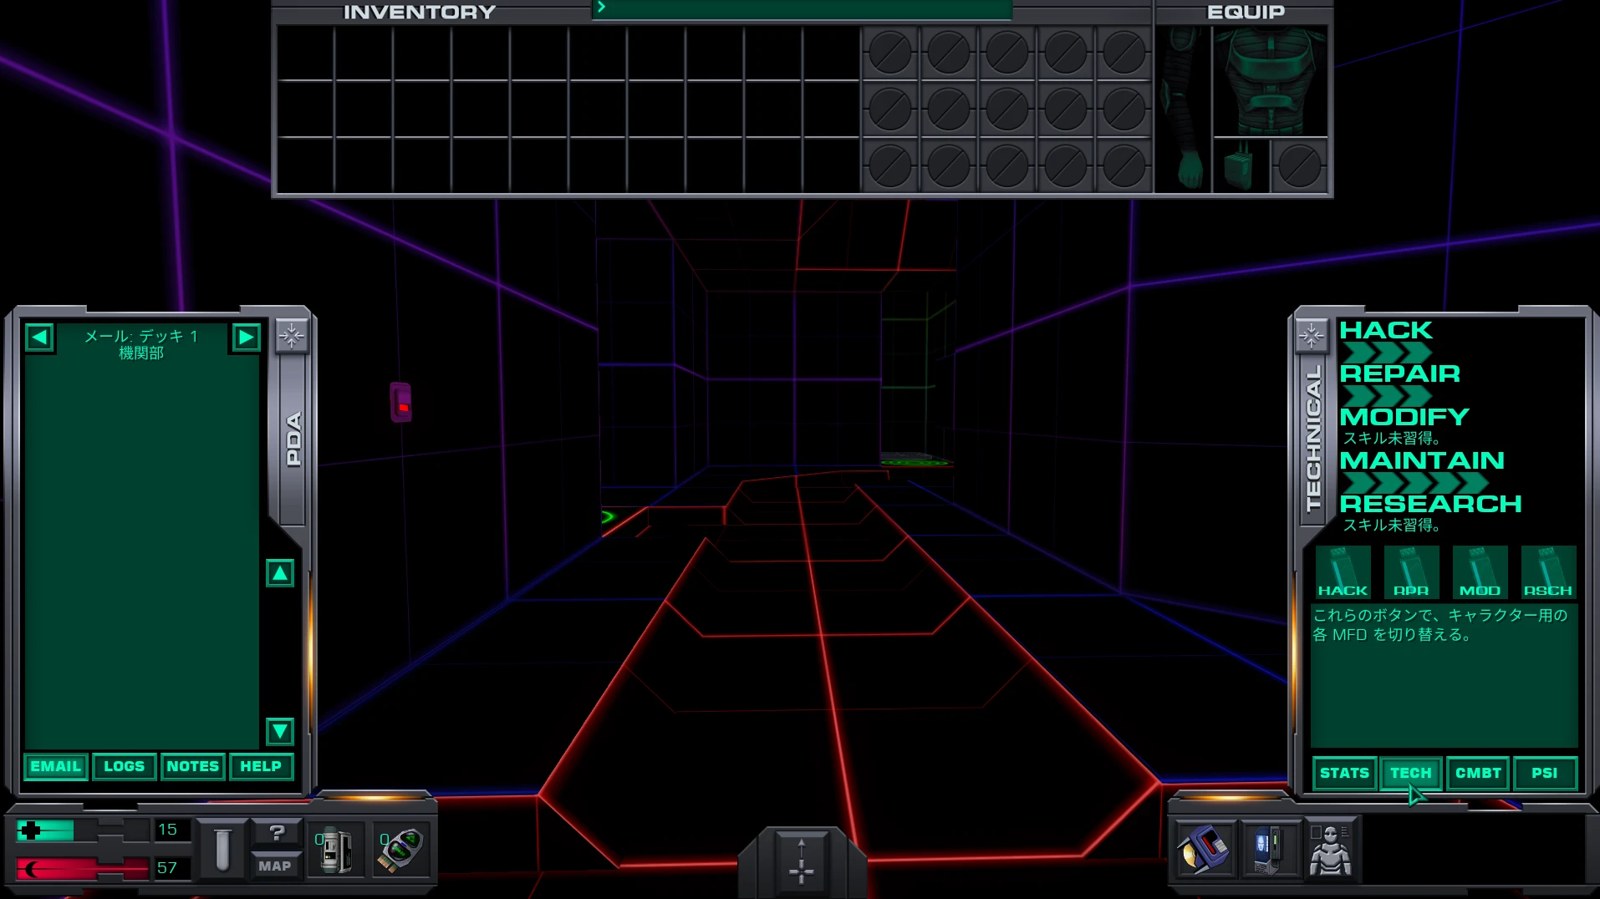Click the PDA panel corner pin icon

291,336
